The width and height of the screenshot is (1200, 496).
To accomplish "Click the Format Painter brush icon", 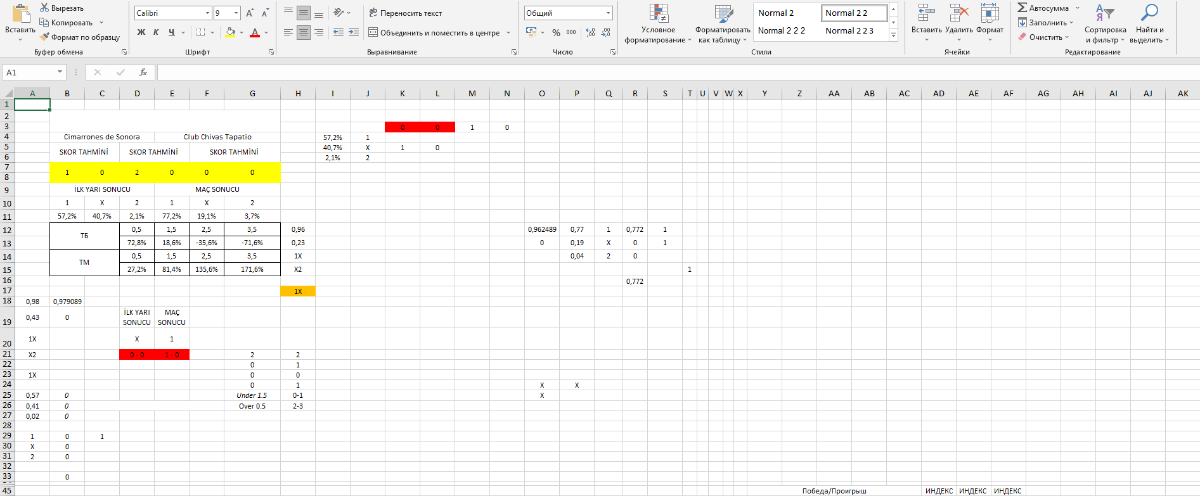I will pos(45,36).
